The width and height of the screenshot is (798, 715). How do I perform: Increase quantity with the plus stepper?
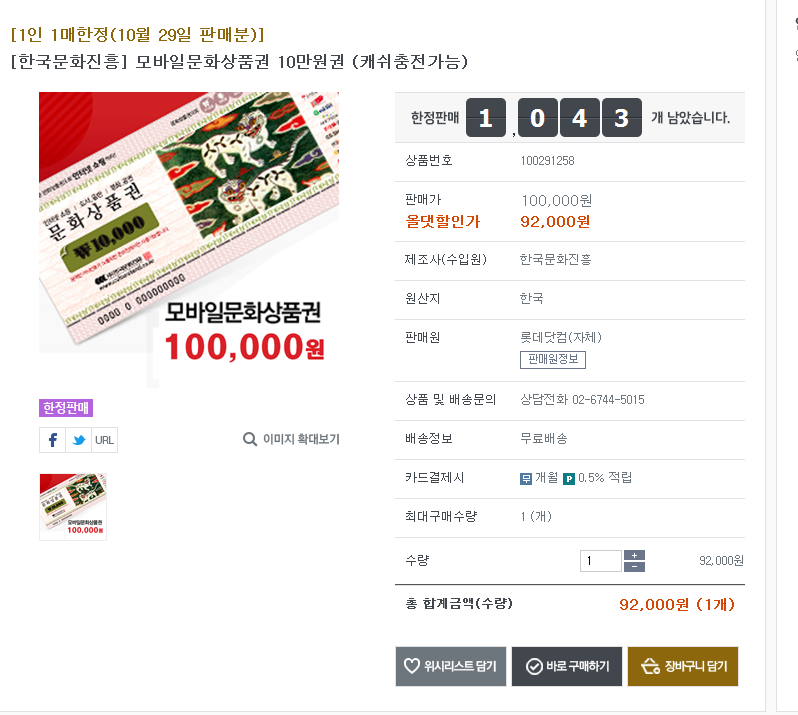point(634,555)
